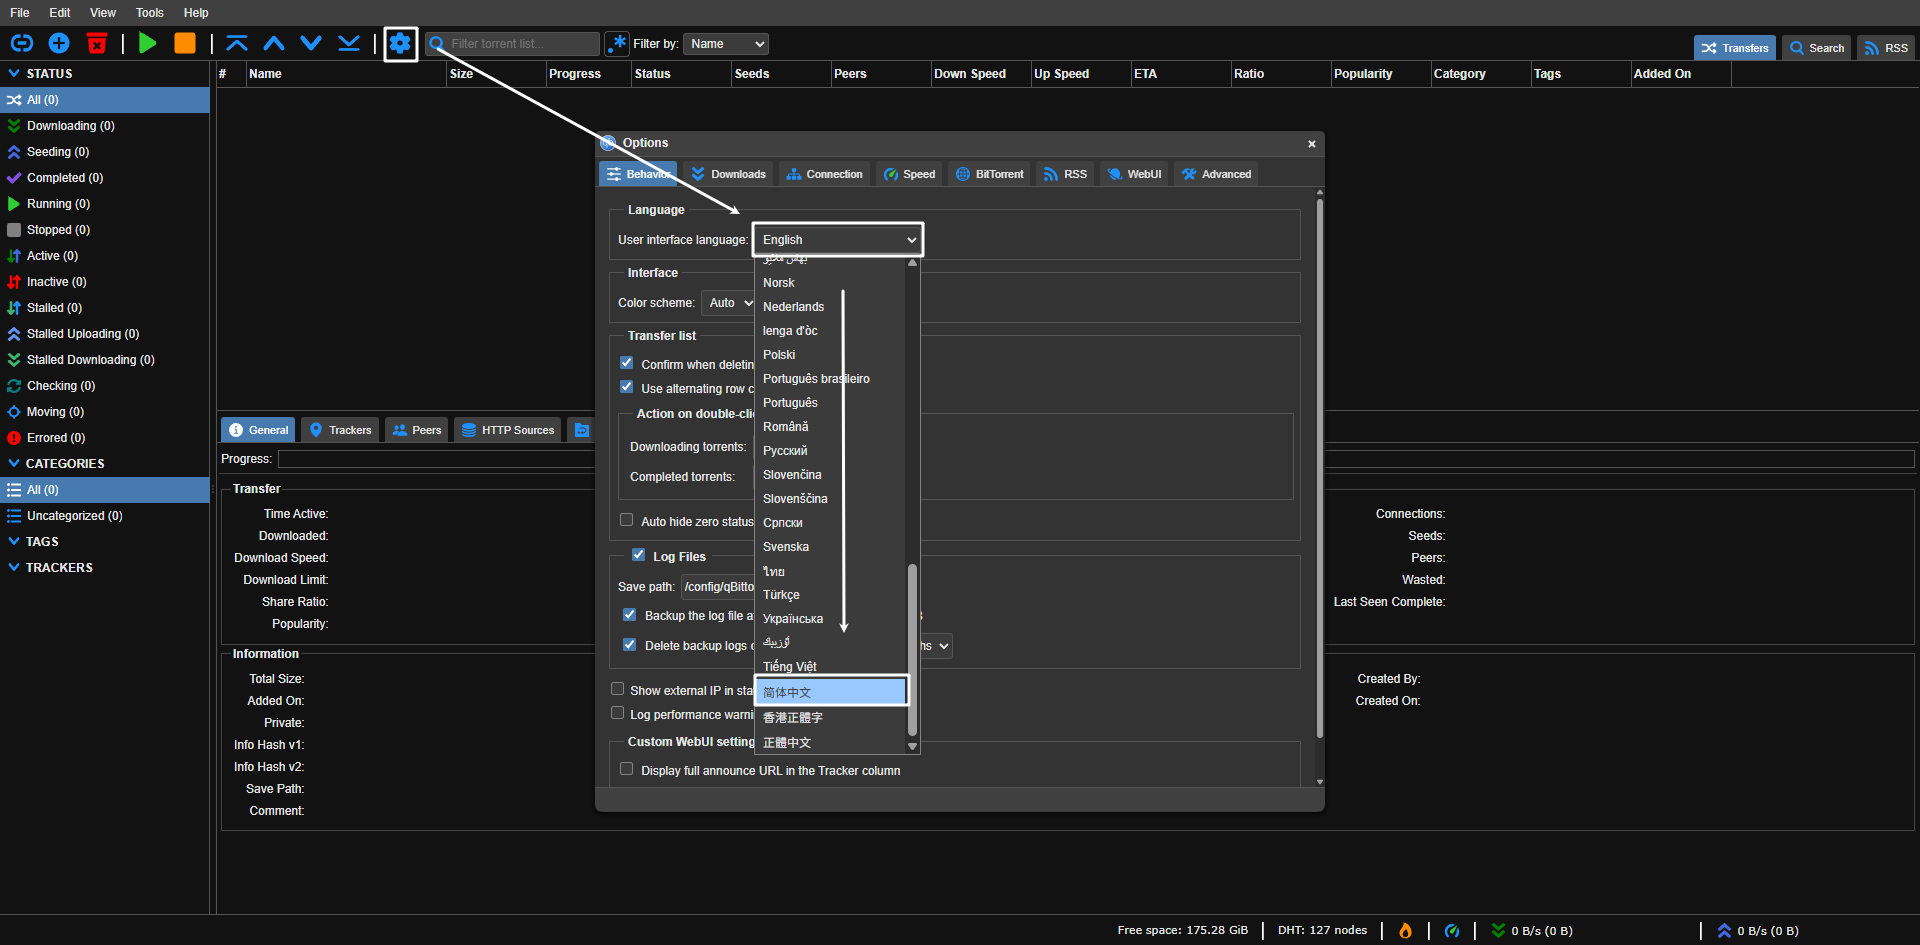This screenshot has width=1920, height=945.
Task: Enable Display full announce URL checkbox
Action: point(627,769)
